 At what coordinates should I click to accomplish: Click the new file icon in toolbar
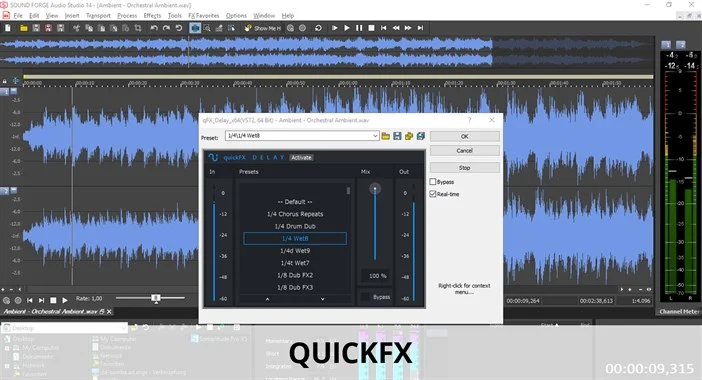tap(8, 28)
